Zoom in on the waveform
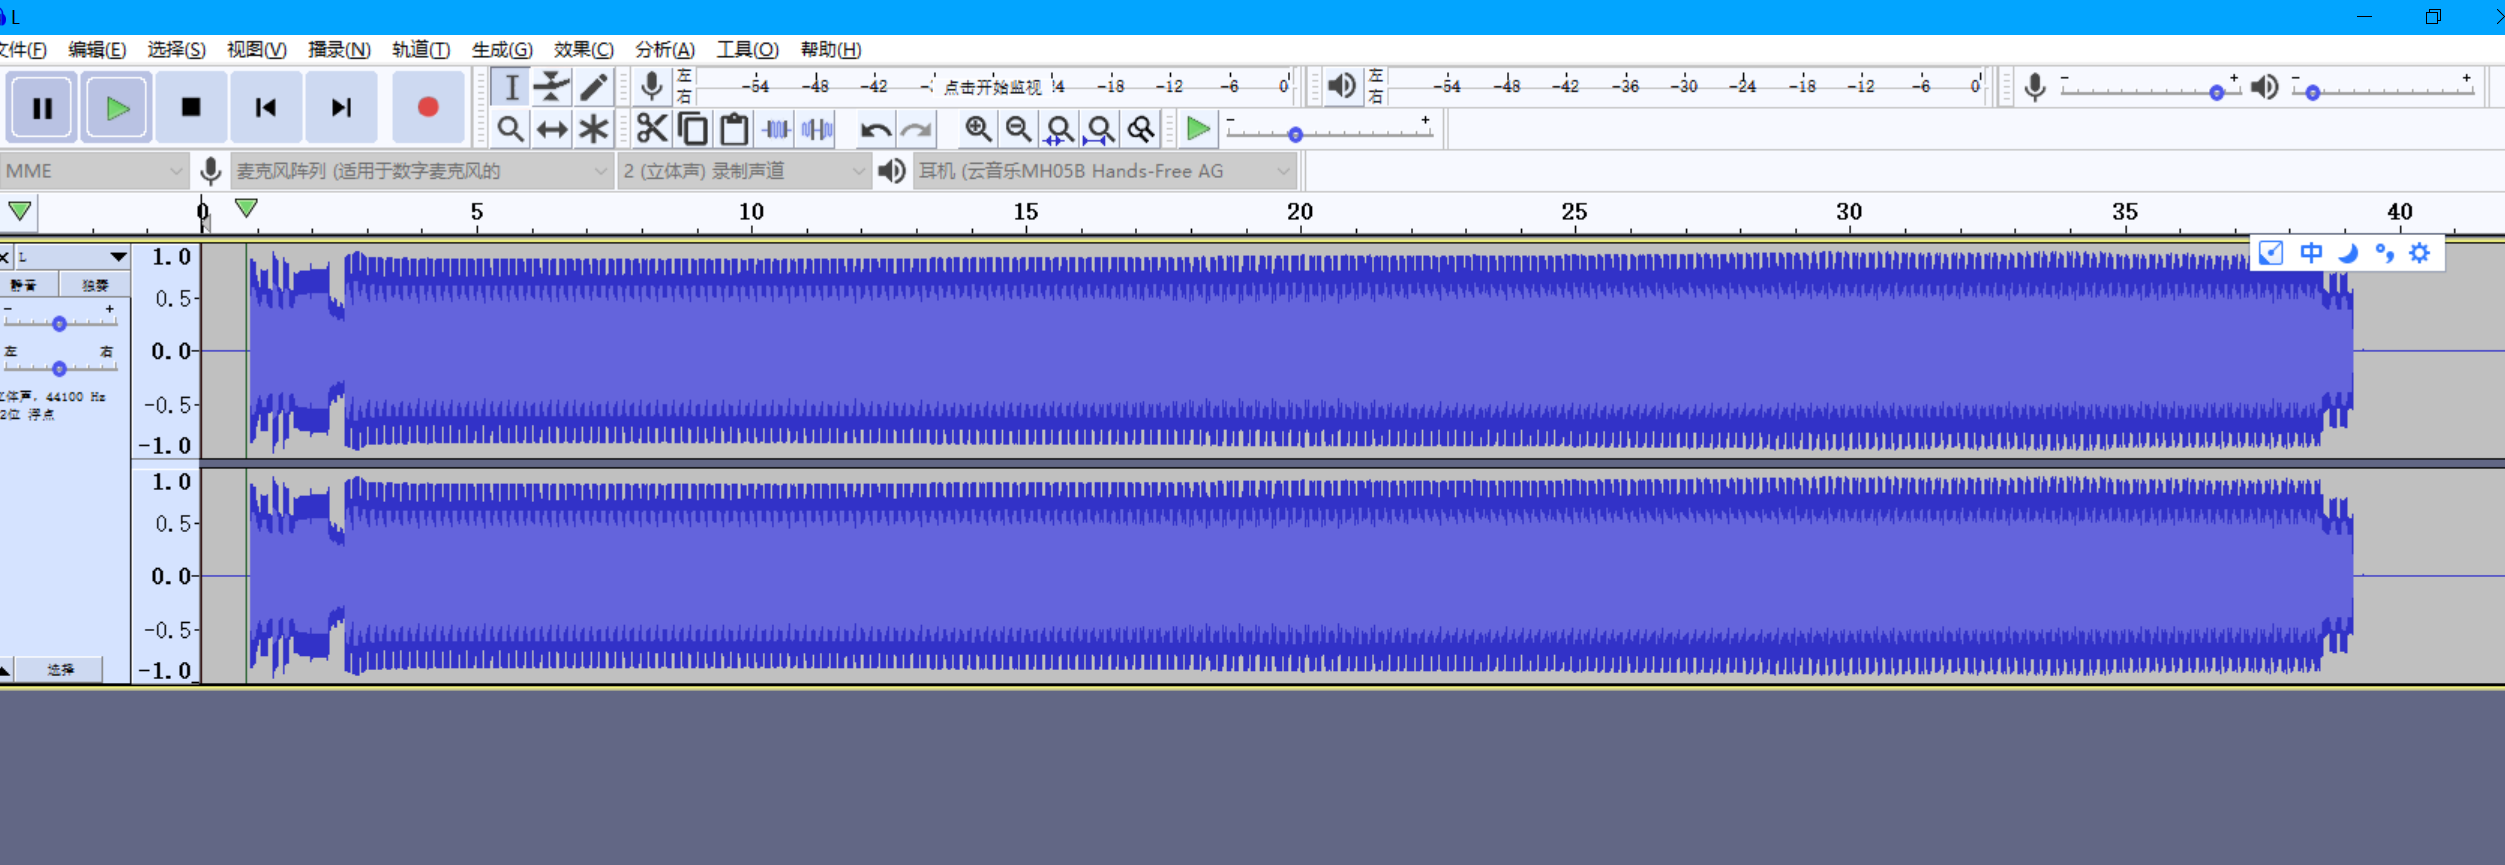 point(978,129)
